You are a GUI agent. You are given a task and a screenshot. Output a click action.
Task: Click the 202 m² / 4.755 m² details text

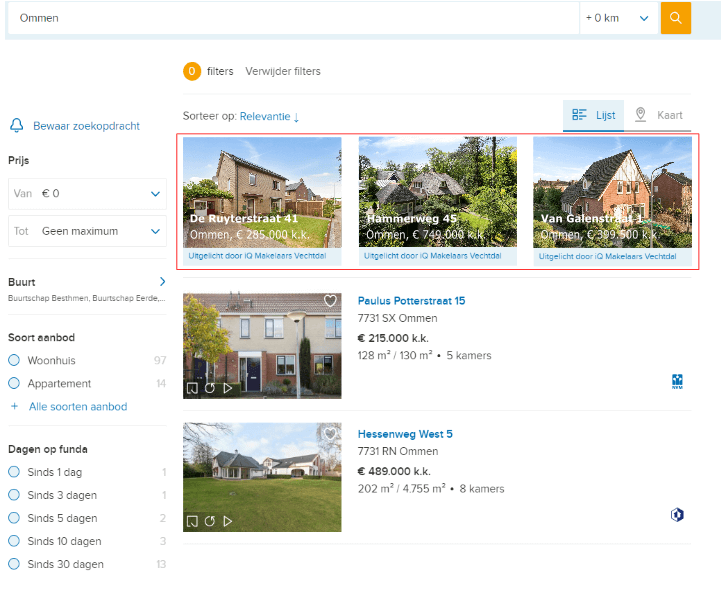431,489
